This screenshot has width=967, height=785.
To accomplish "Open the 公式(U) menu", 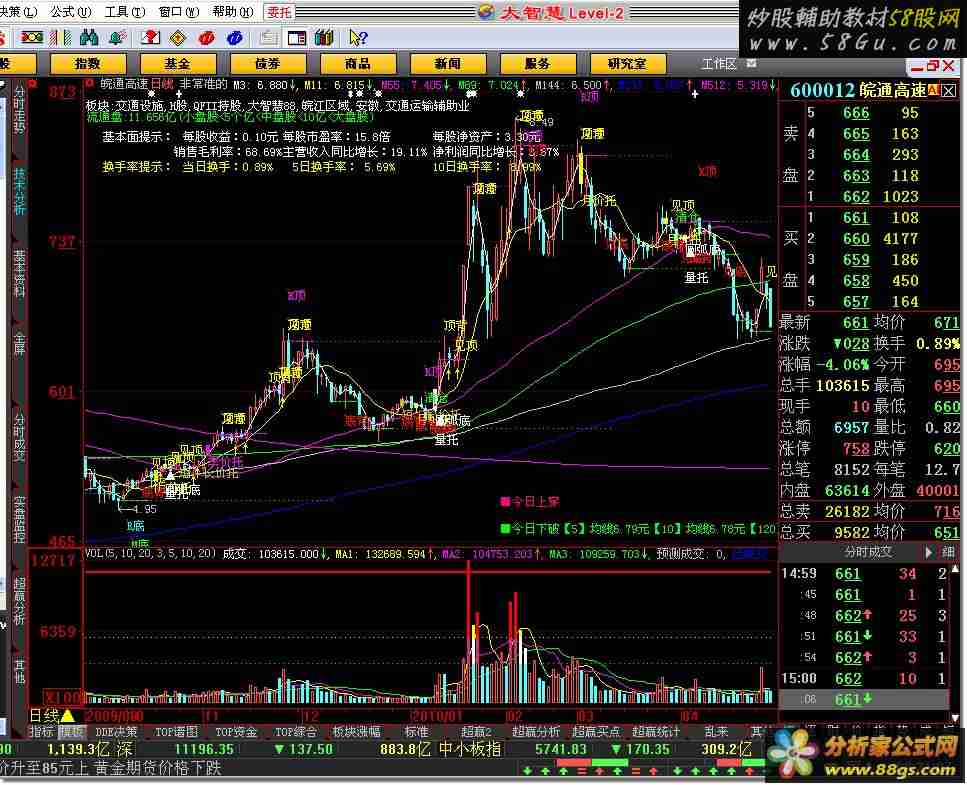I will (x=71, y=12).
